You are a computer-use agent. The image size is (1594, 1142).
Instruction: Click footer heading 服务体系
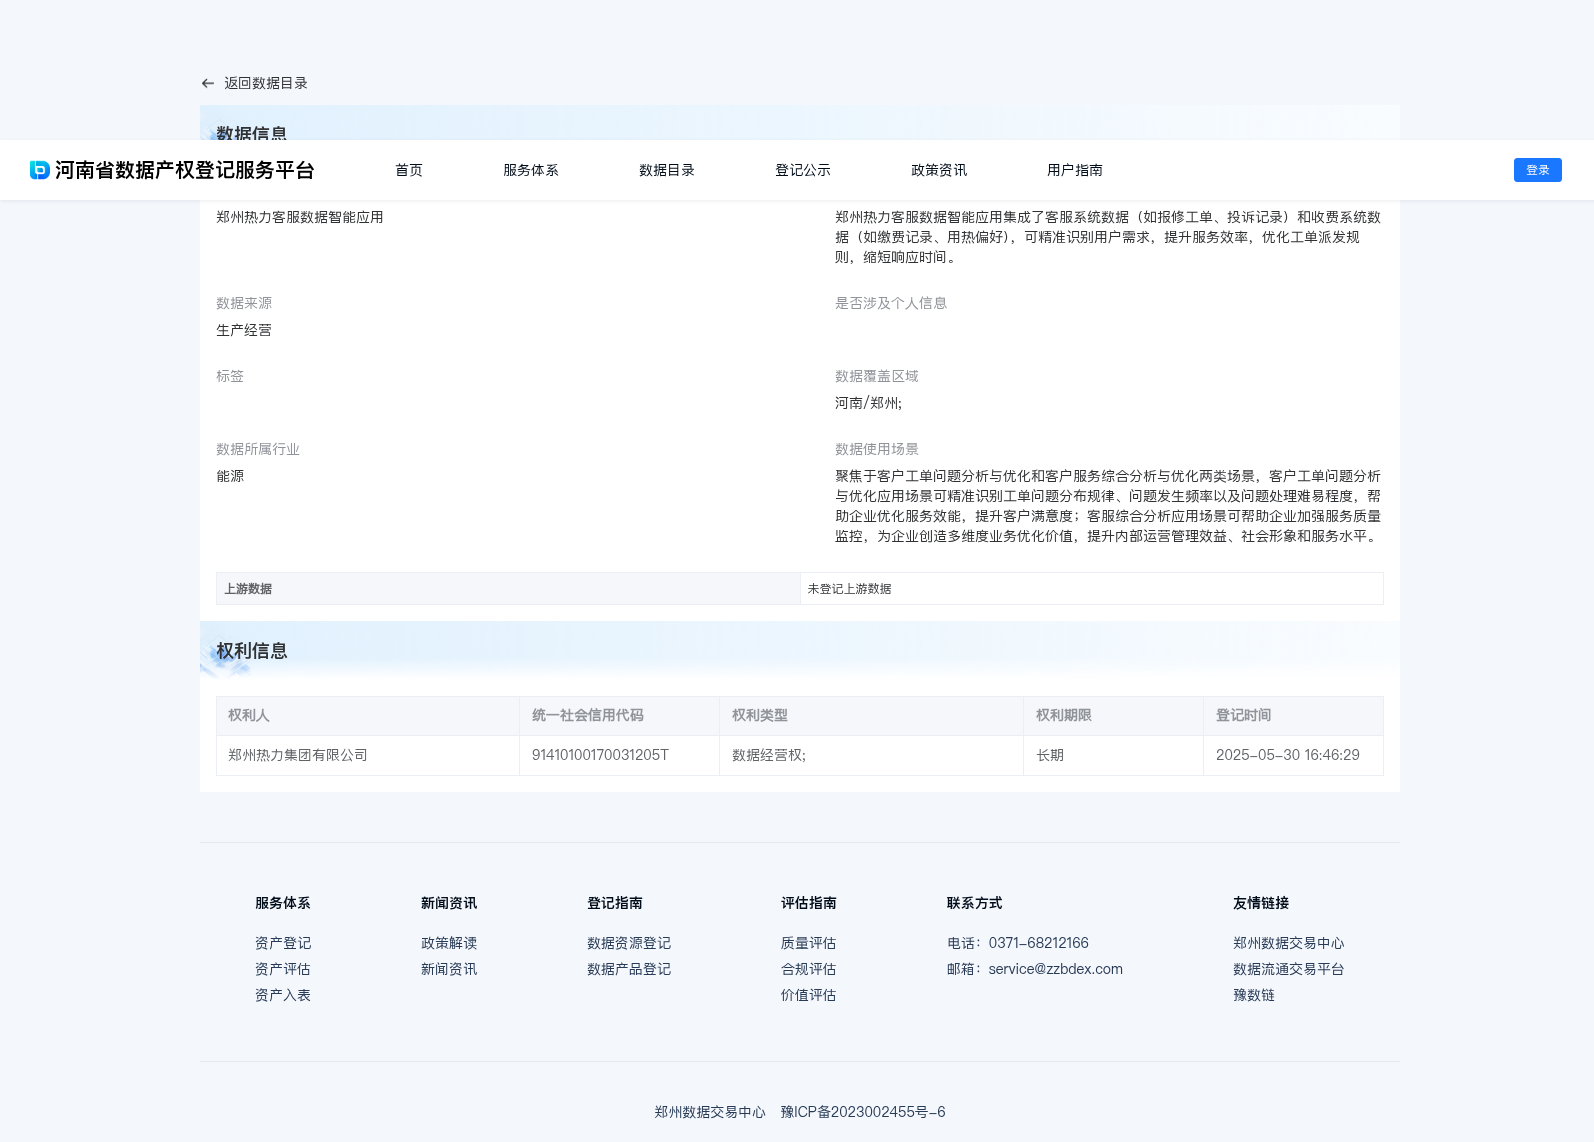pyautogui.click(x=283, y=903)
